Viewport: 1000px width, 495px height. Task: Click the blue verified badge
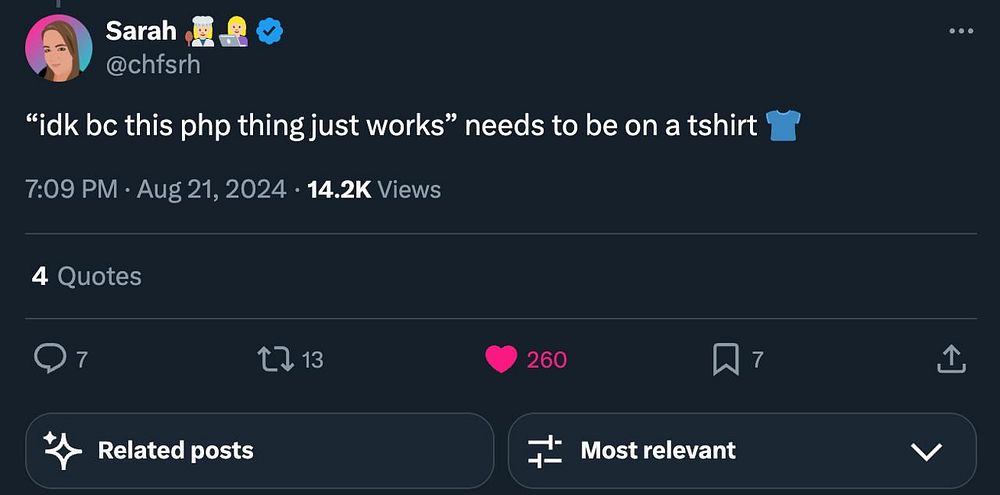(270, 33)
